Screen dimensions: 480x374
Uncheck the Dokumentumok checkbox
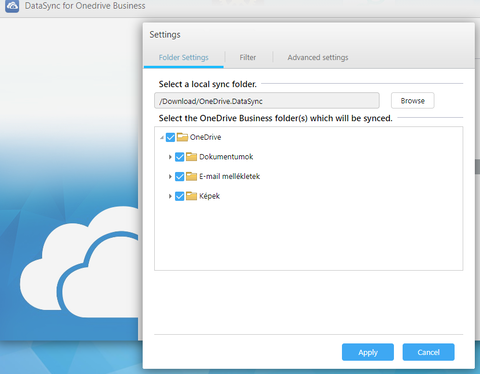(x=180, y=157)
